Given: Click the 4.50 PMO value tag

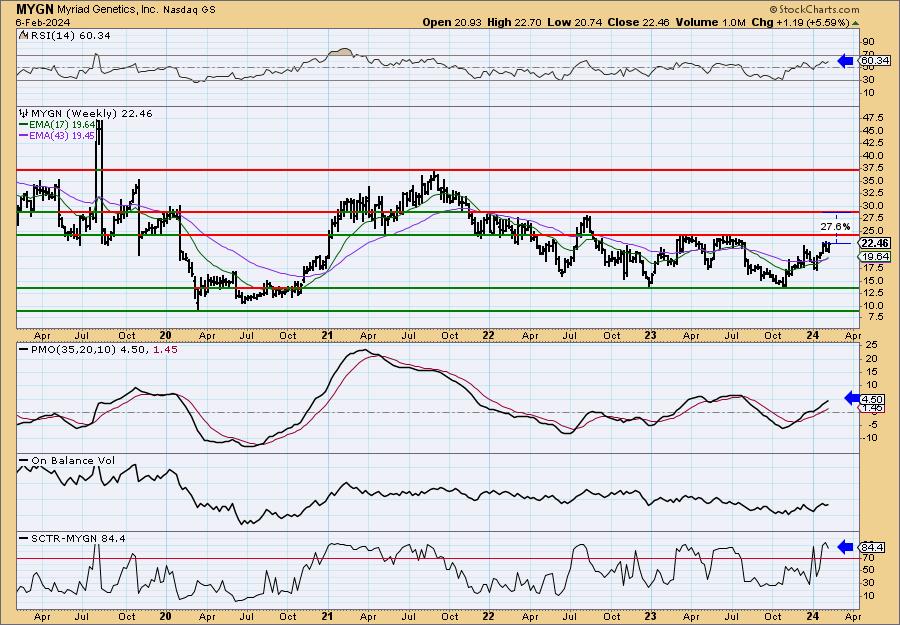Looking at the screenshot, I should (873, 399).
